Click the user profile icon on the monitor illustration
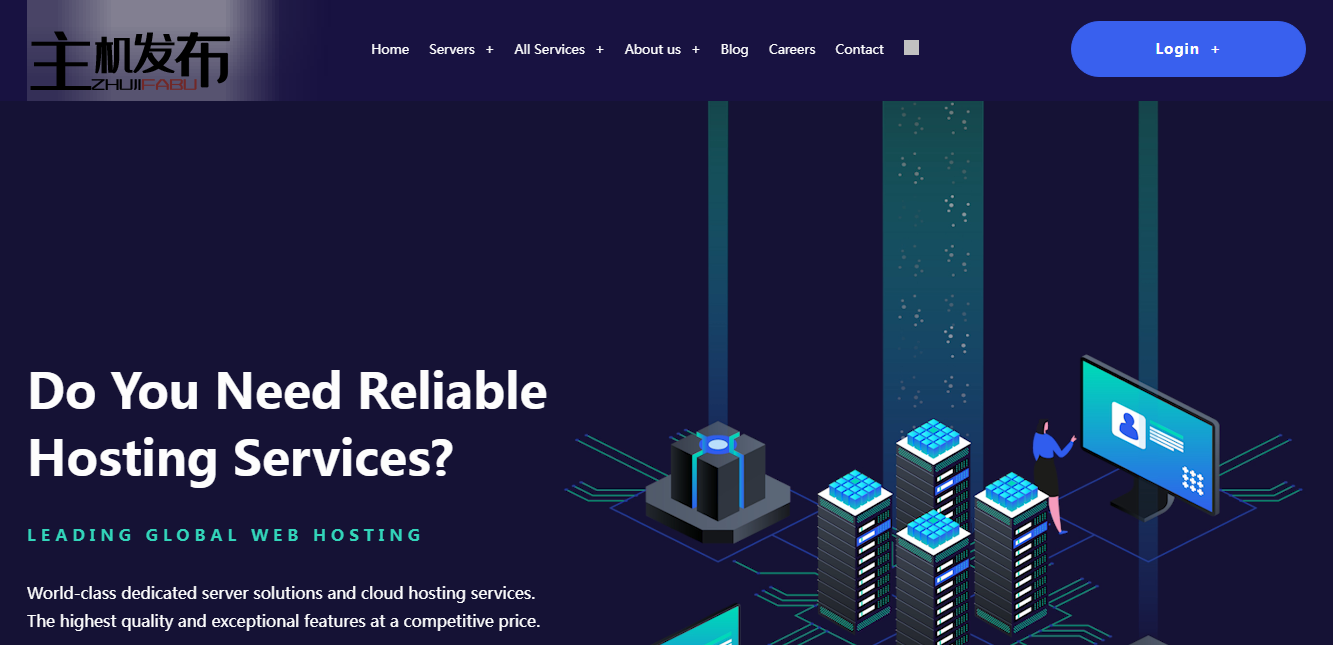The width and height of the screenshot is (1333, 645). tap(1128, 424)
